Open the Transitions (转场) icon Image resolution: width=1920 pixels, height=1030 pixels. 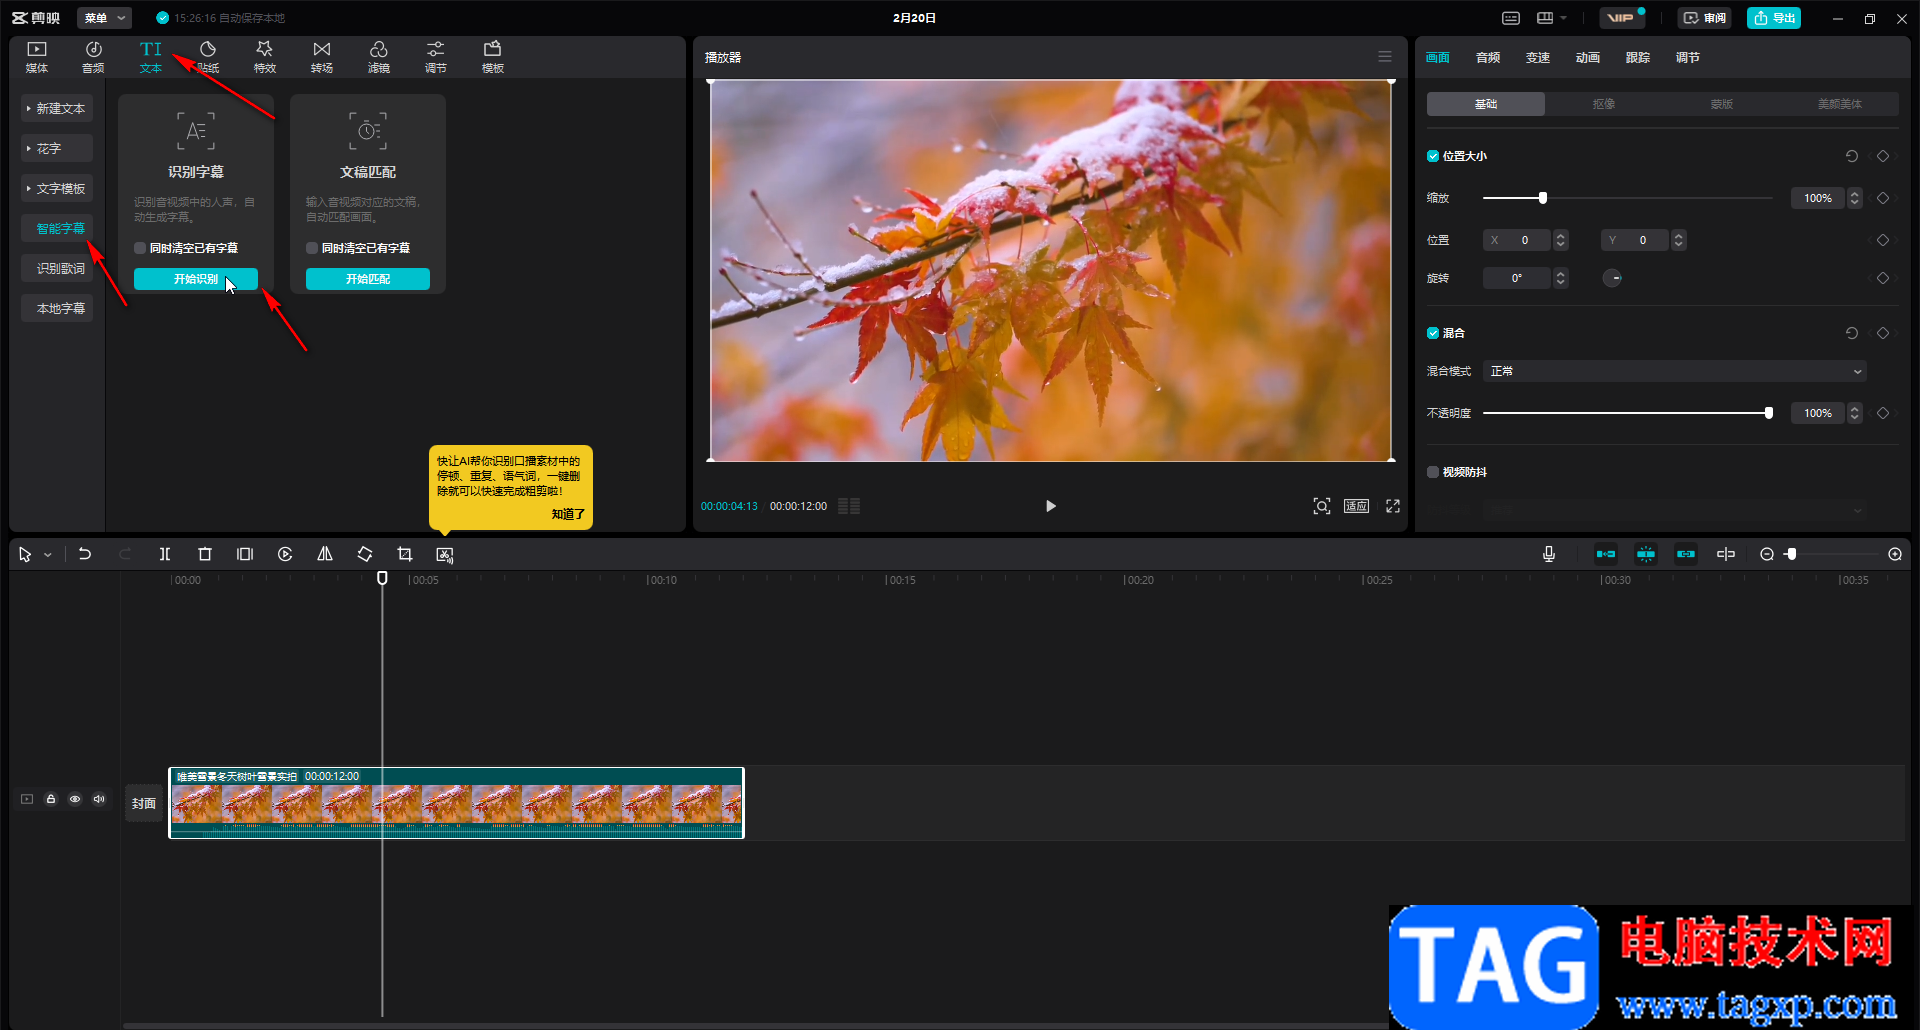(x=321, y=57)
